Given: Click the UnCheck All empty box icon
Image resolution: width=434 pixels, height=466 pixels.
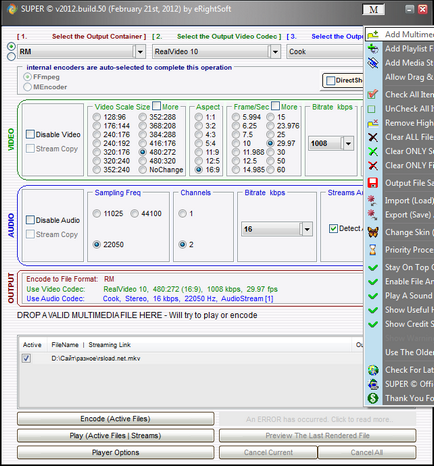Looking at the screenshot, I should [x=371, y=109].
